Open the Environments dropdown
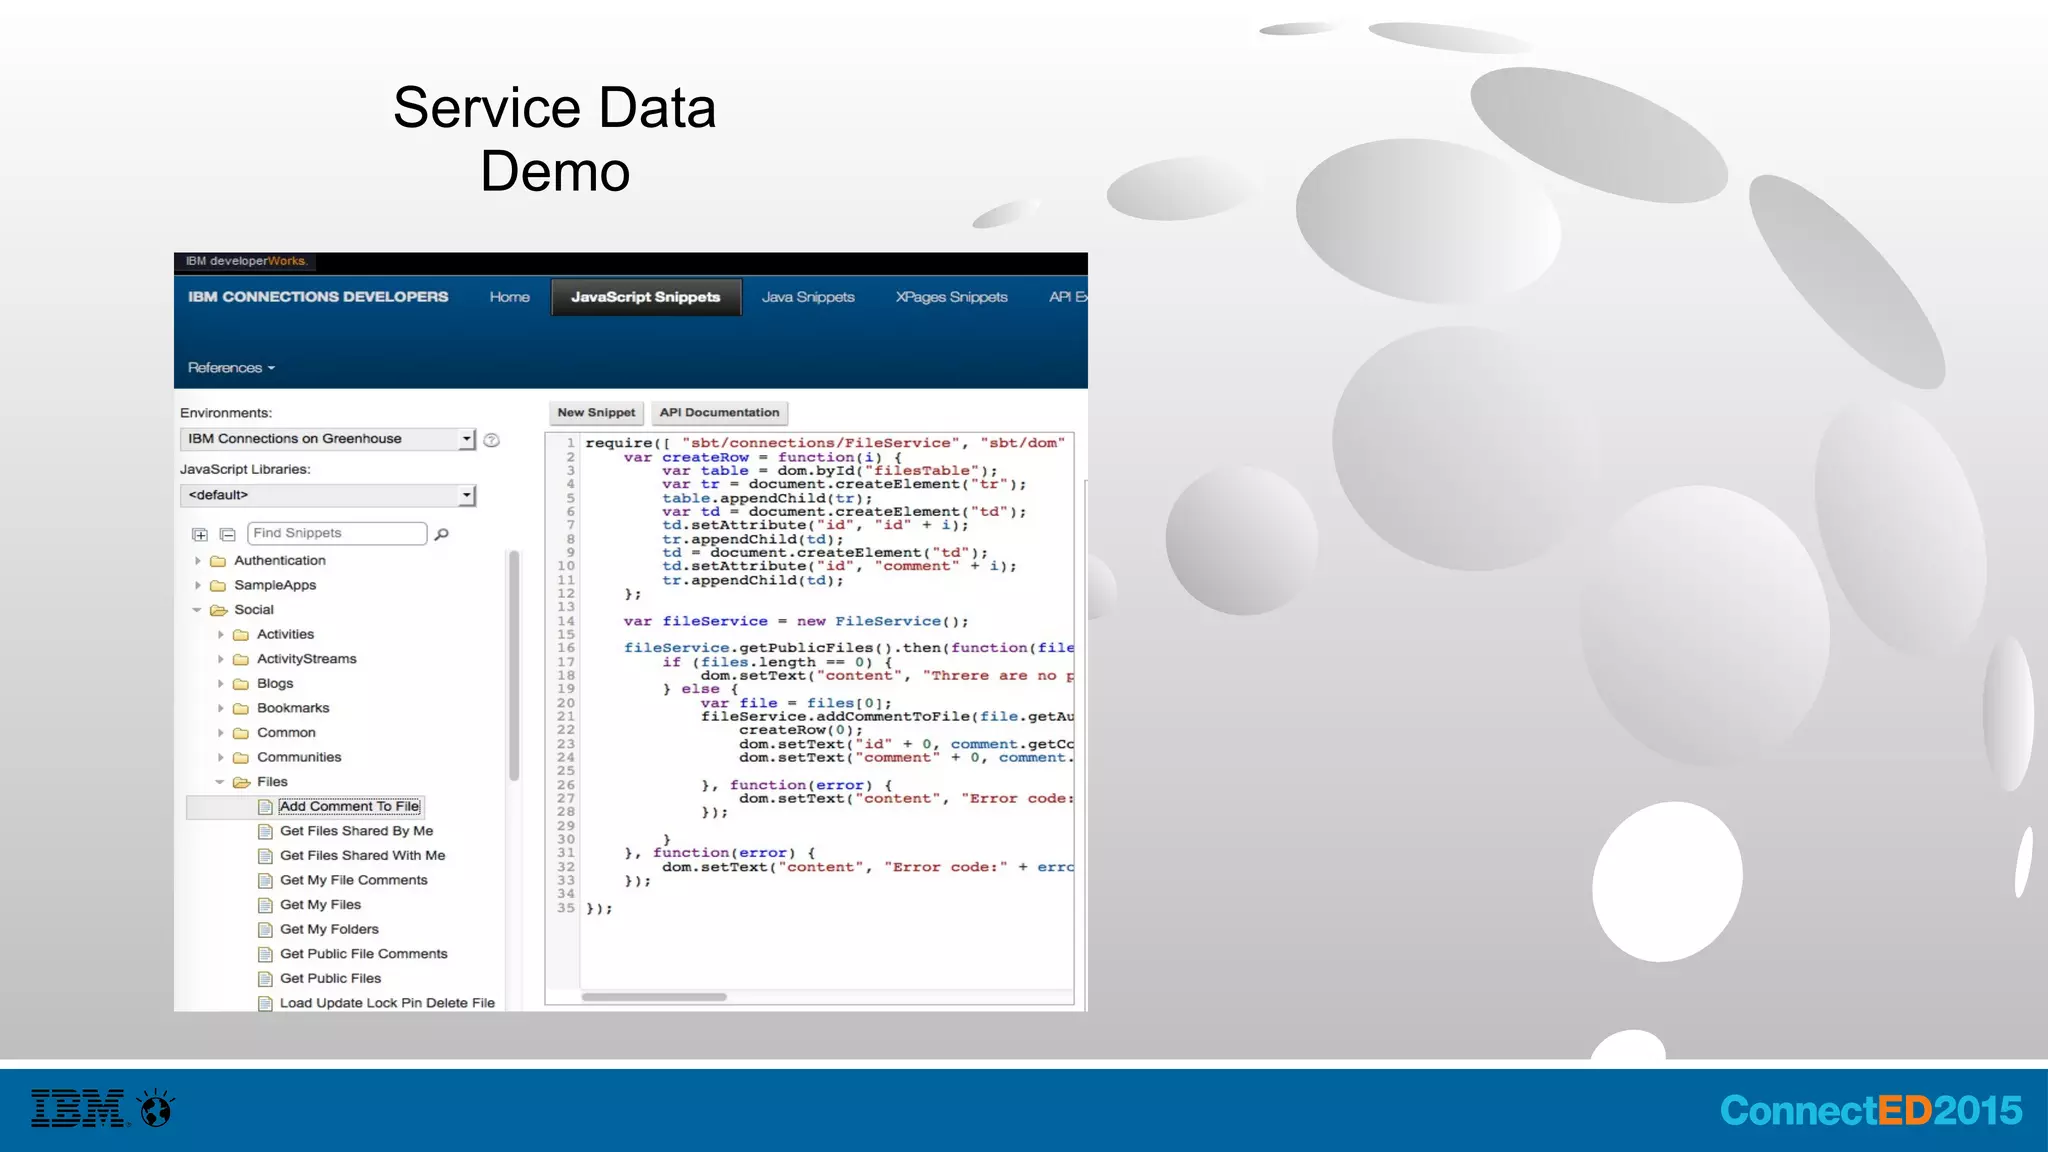Image resolution: width=2048 pixels, height=1152 pixels. pyautogui.click(x=466, y=439)
